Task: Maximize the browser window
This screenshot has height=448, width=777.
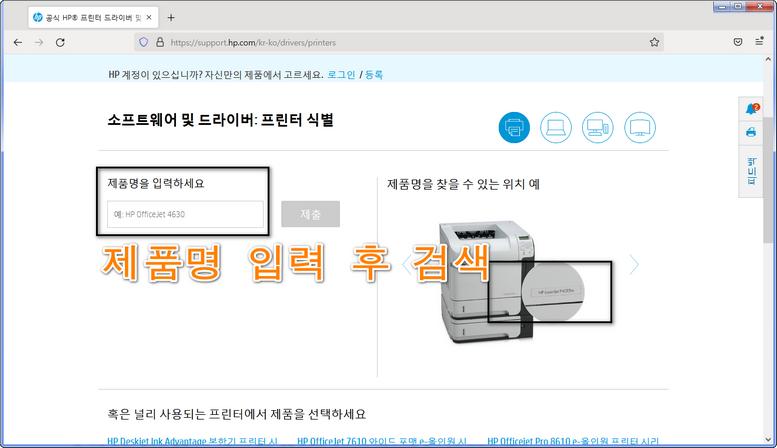Action: point(738,6)
